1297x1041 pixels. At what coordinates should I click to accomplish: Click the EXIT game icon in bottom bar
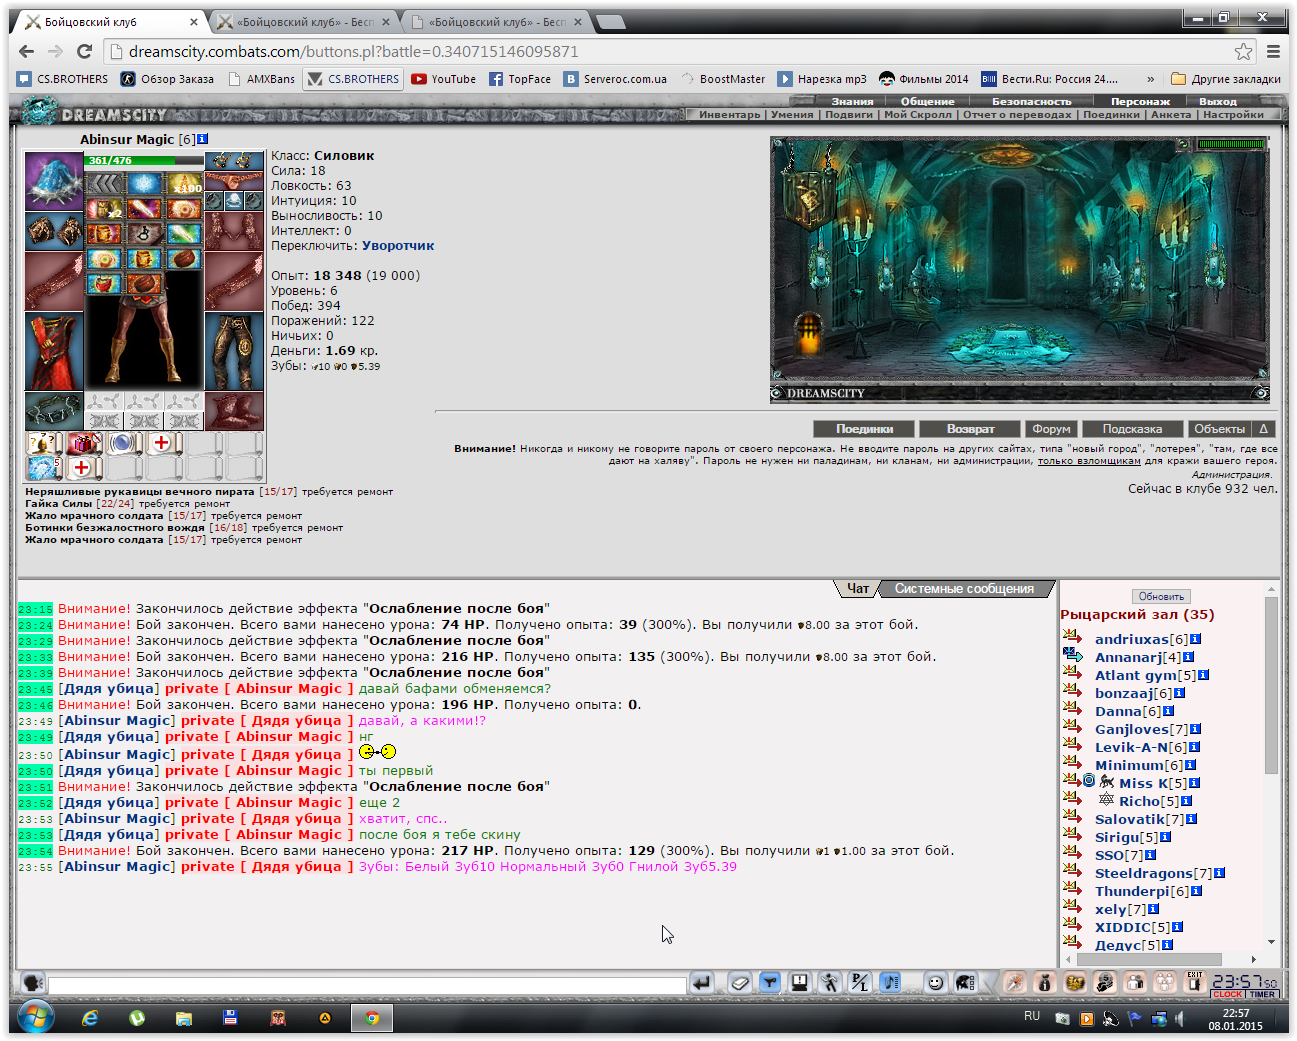(1195, 983)
